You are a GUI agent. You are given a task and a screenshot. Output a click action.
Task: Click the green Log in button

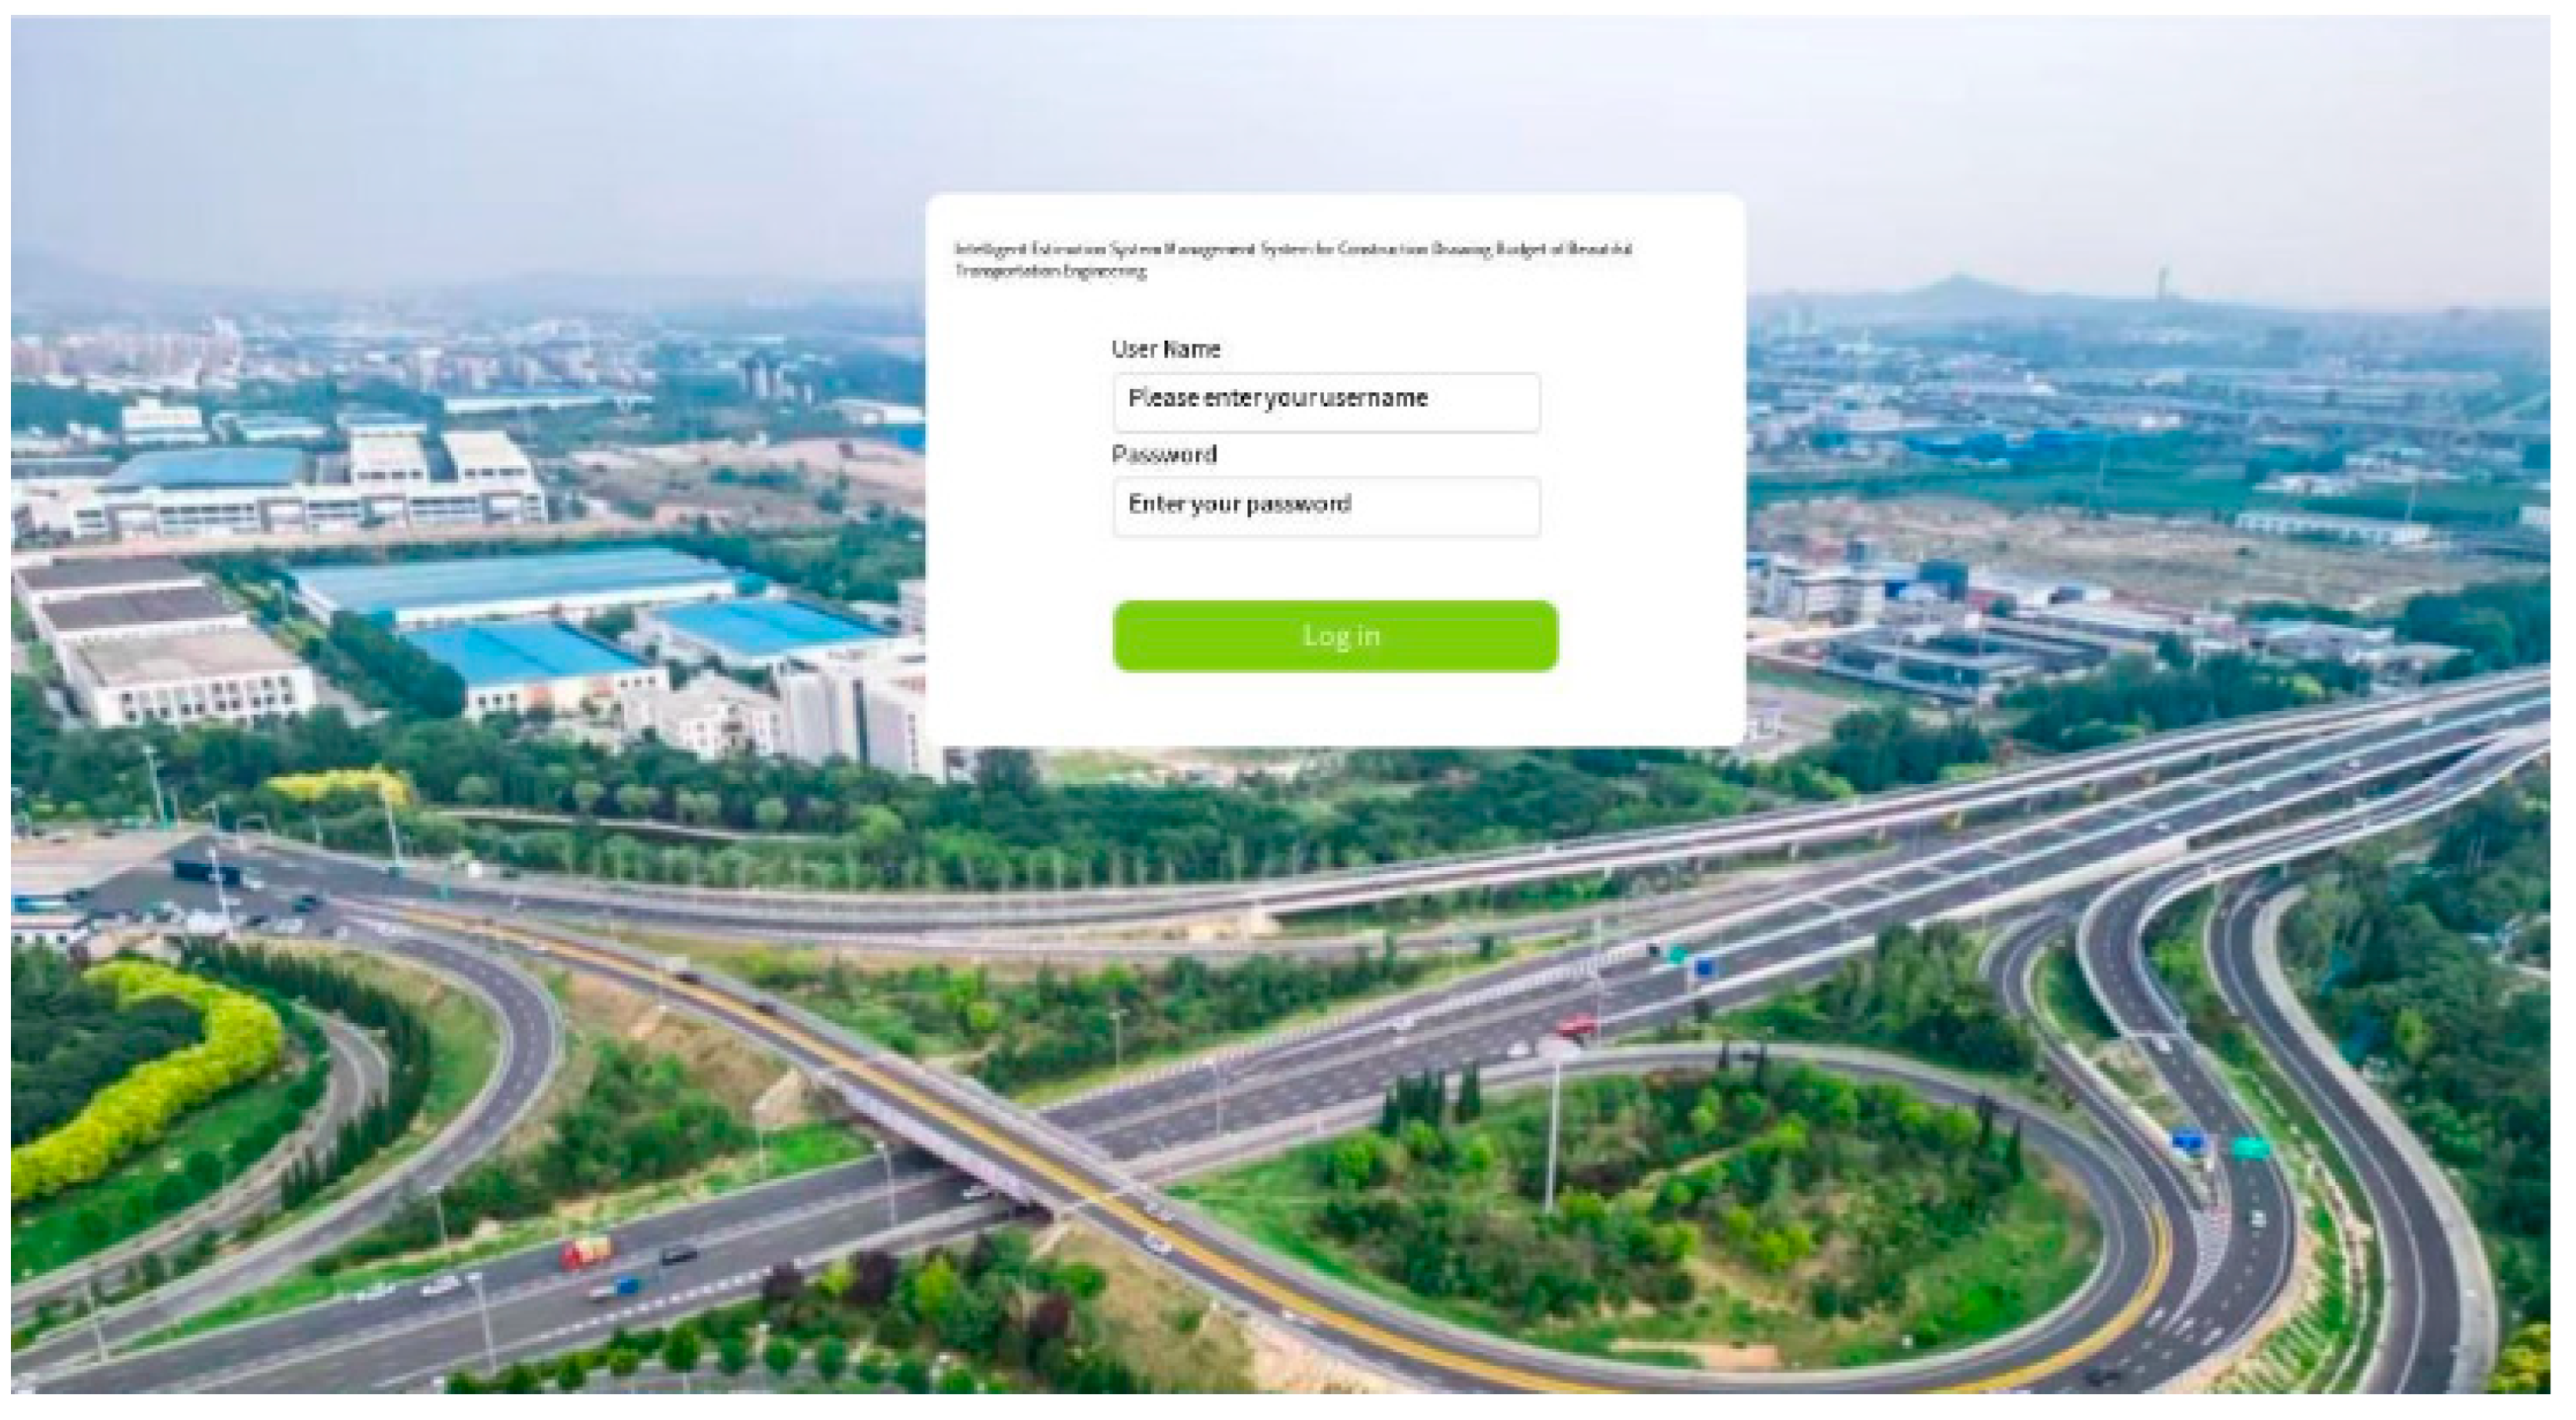(1334, 636)
